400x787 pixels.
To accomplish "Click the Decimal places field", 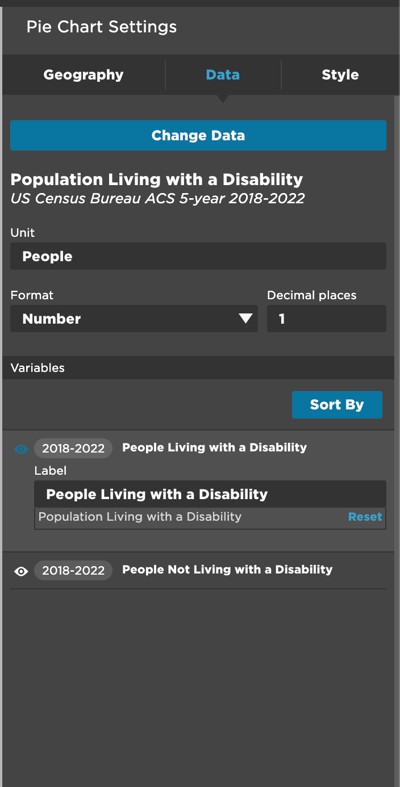I will tap(327, 319).
